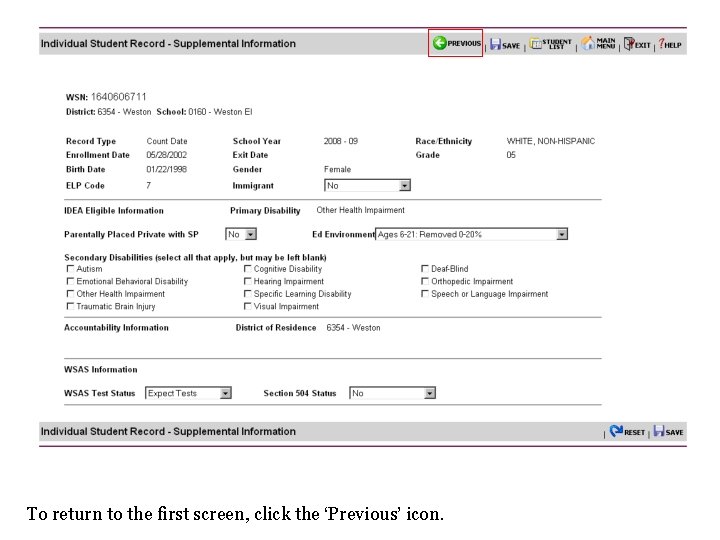Viewport: 720px width, 540px height.
Task: Click the Enrollment Date value 05/28/2002
Action: (167, 155)
